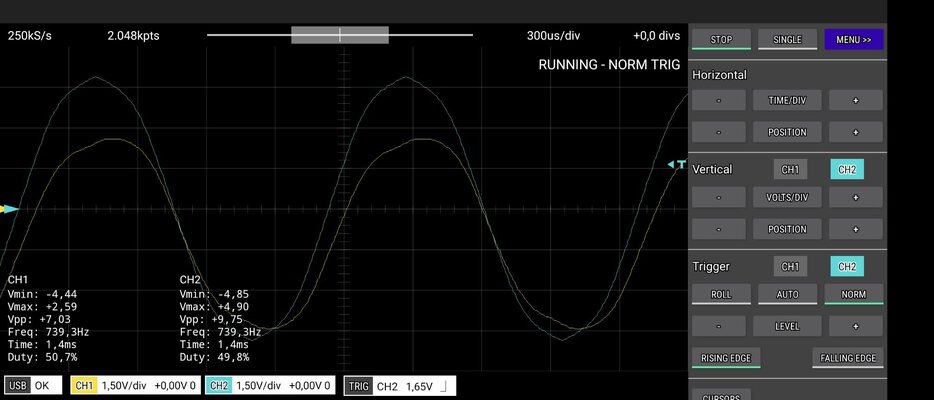Open the MENU >> panel
The width and height of the screenshot is (934, 400).
pos(854,39)
